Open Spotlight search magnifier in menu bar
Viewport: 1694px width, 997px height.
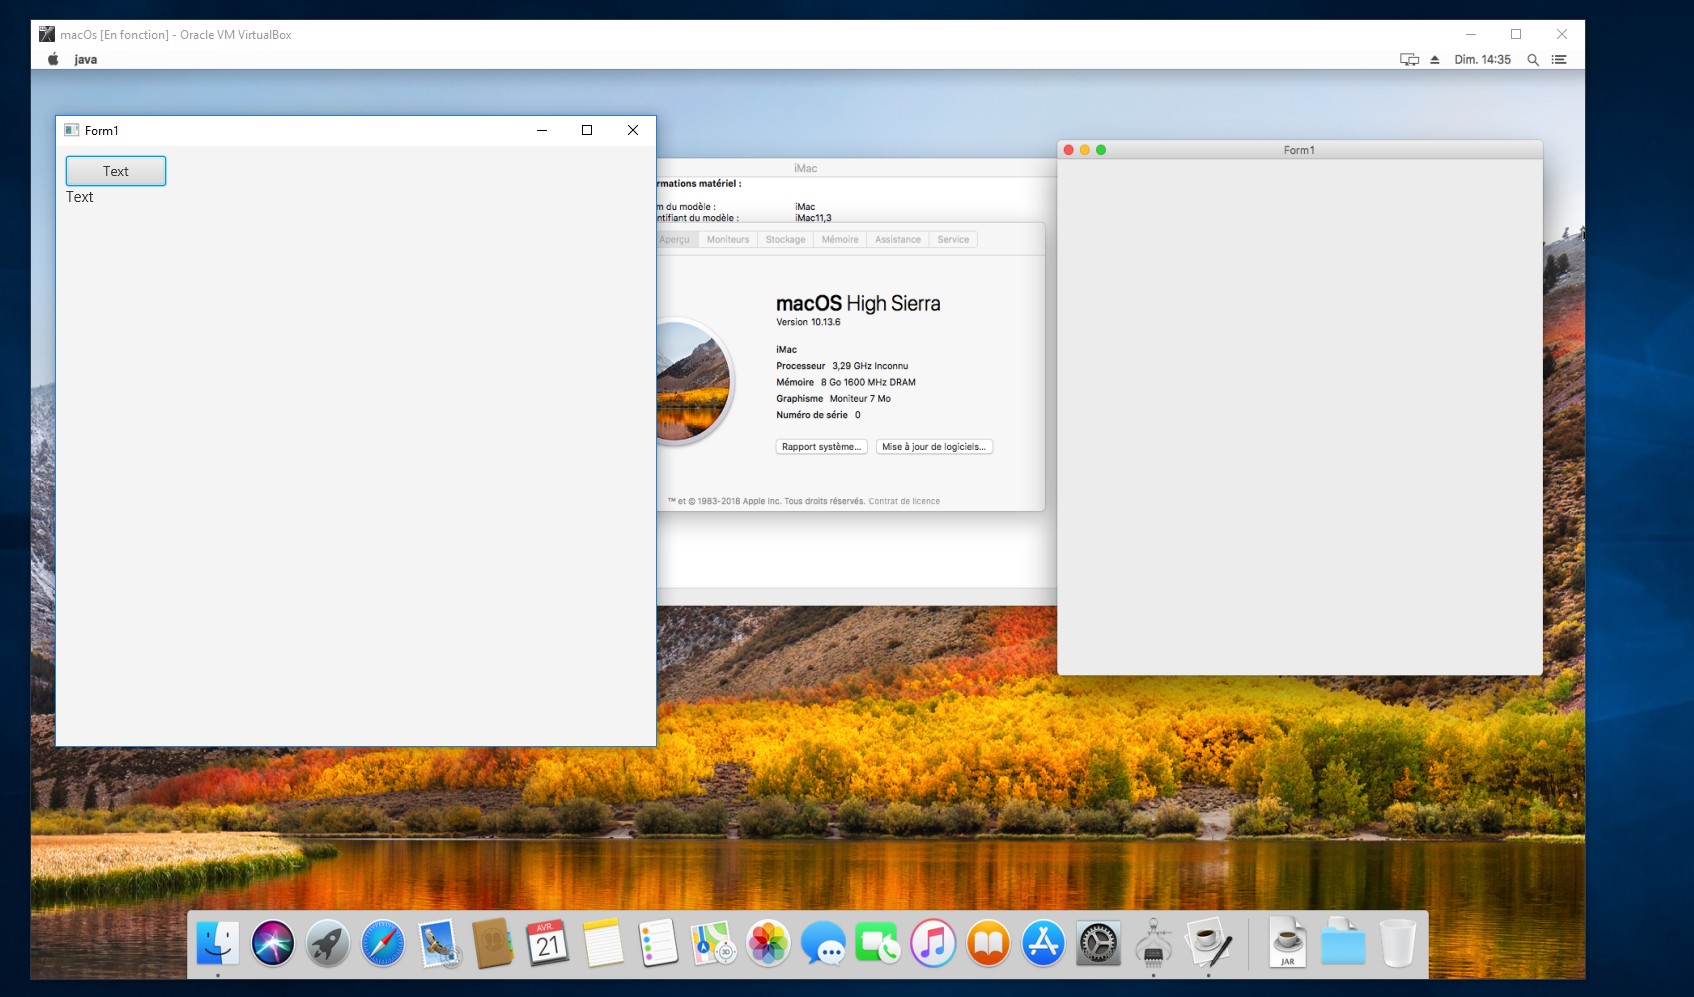[1532, 60]
